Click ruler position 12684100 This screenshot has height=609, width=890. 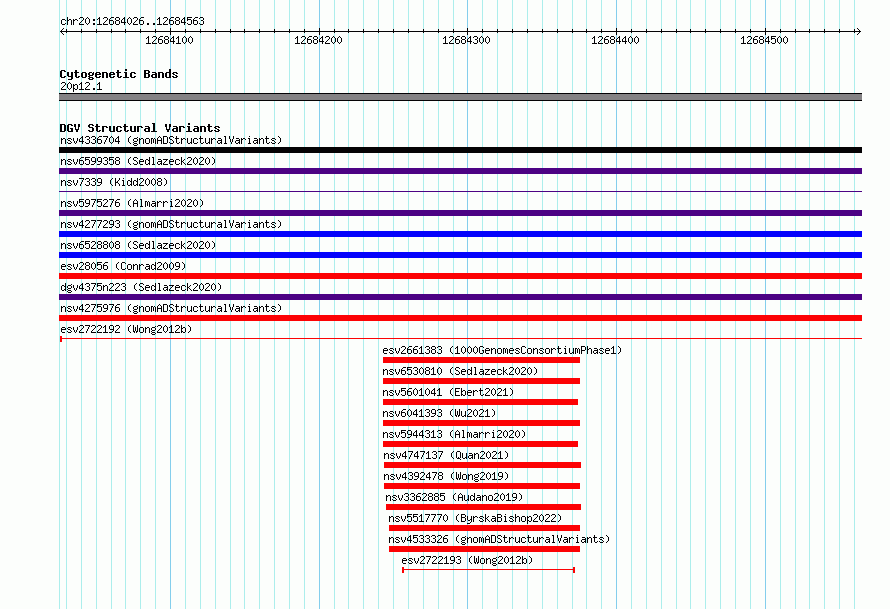[x=169, y=40]
